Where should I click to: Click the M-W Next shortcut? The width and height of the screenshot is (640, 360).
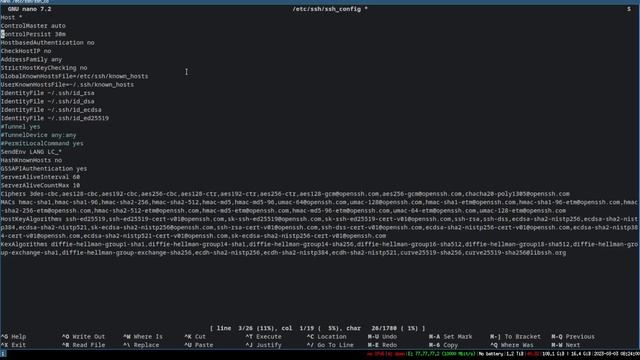566,345
